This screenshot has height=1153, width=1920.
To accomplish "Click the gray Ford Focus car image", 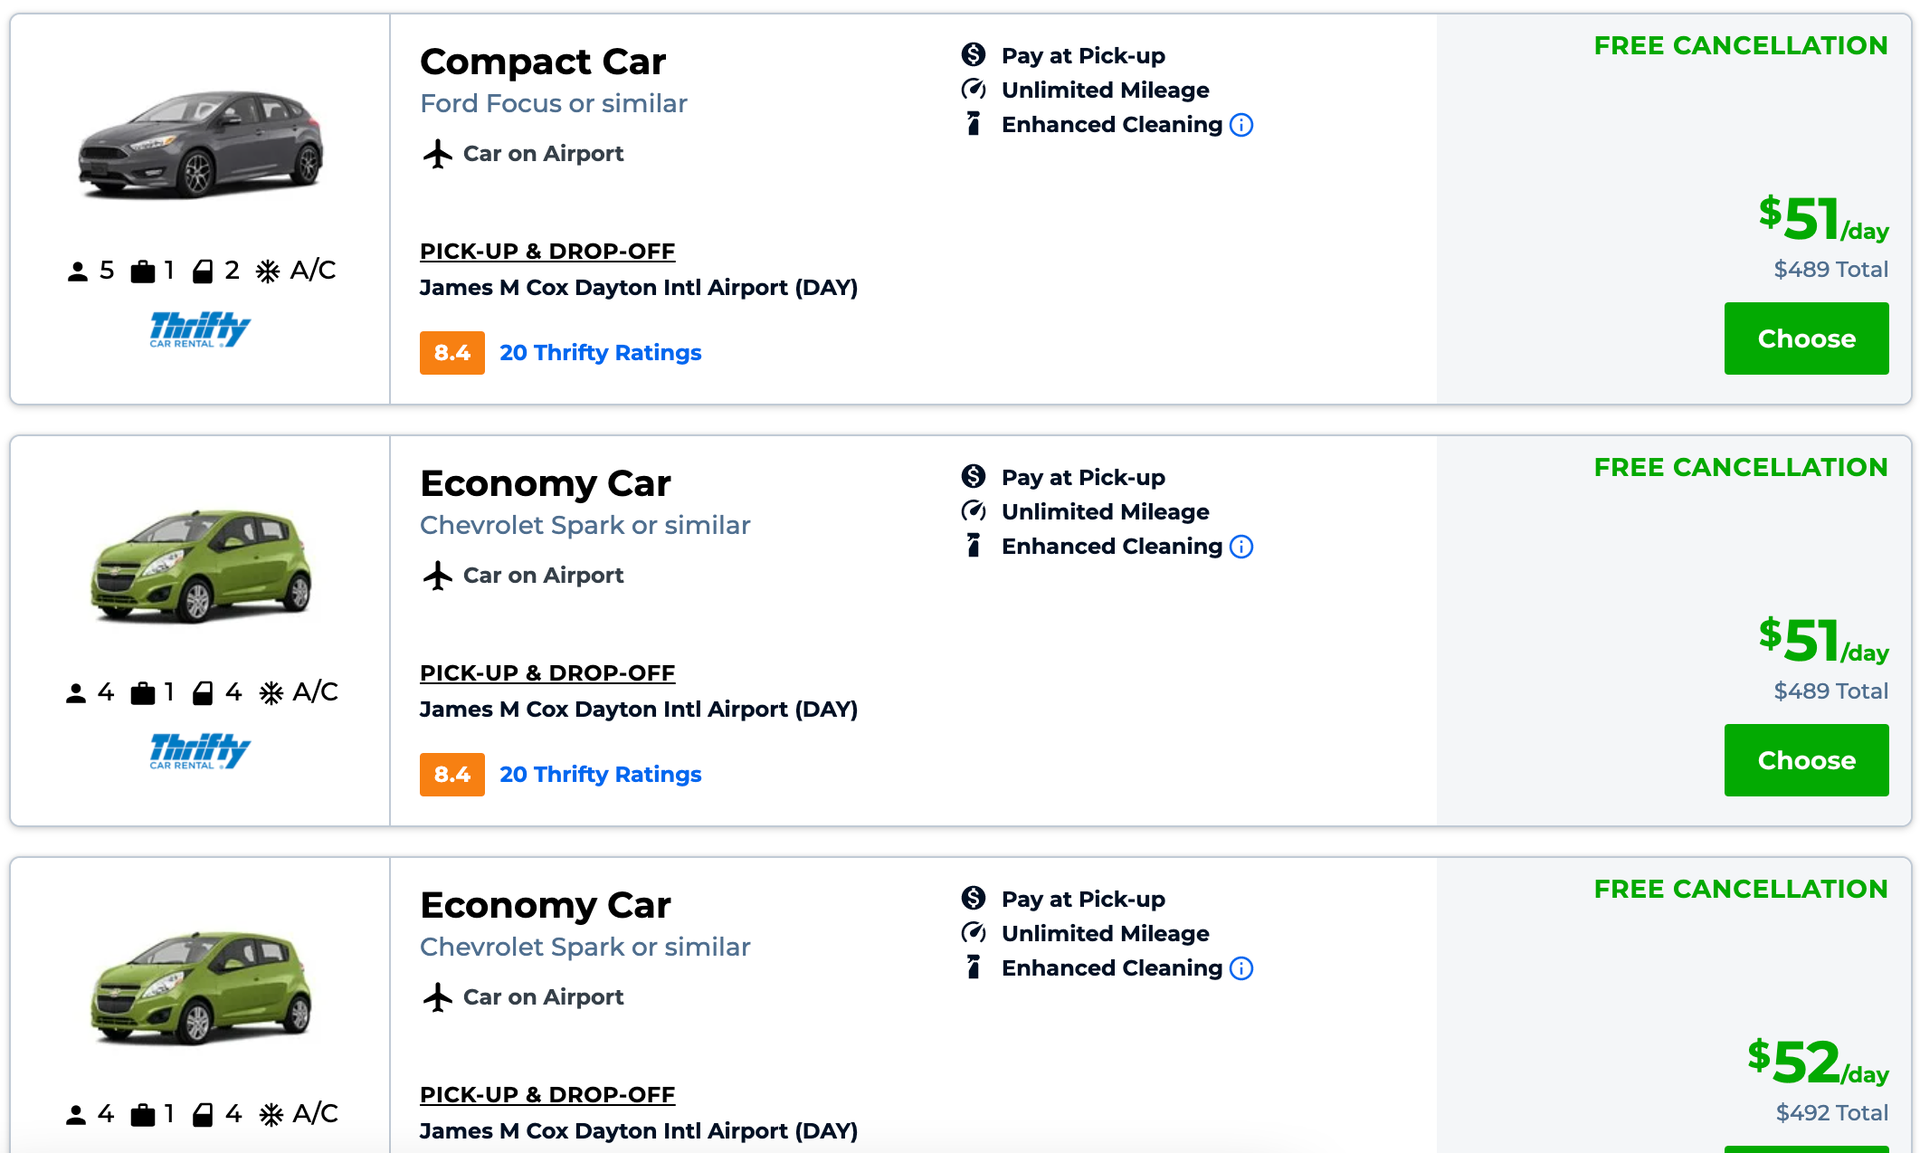I will tap(200, 145).
